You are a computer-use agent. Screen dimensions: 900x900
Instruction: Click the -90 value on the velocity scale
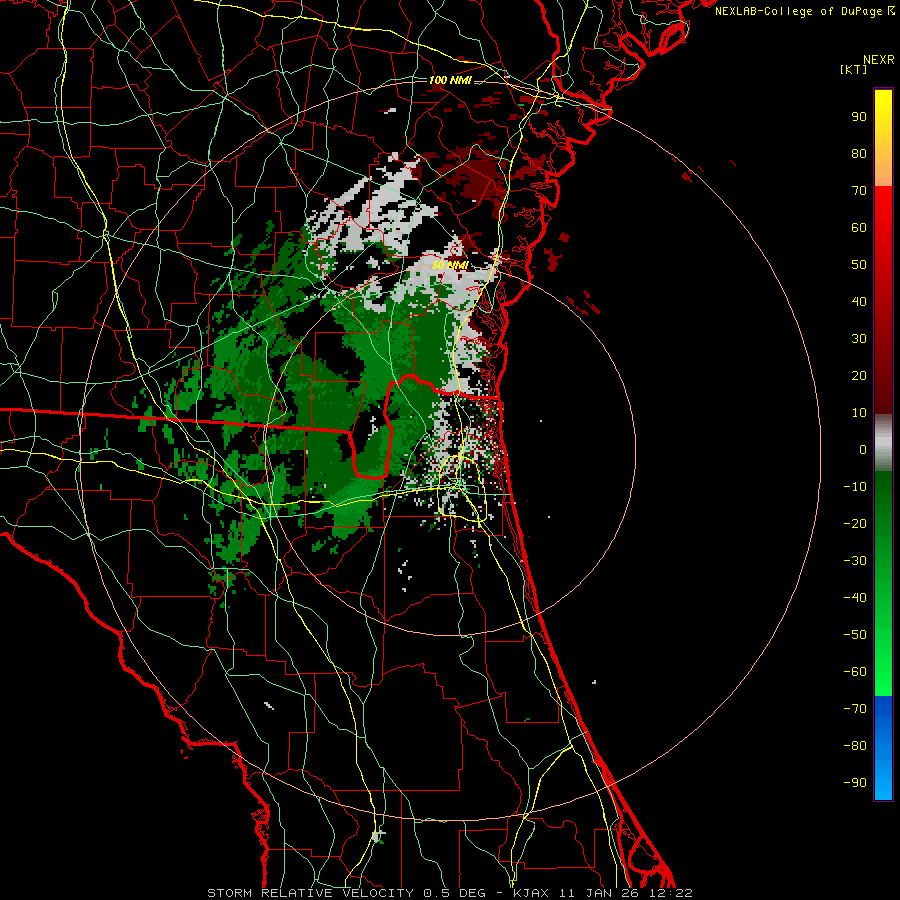click(855, 783)
